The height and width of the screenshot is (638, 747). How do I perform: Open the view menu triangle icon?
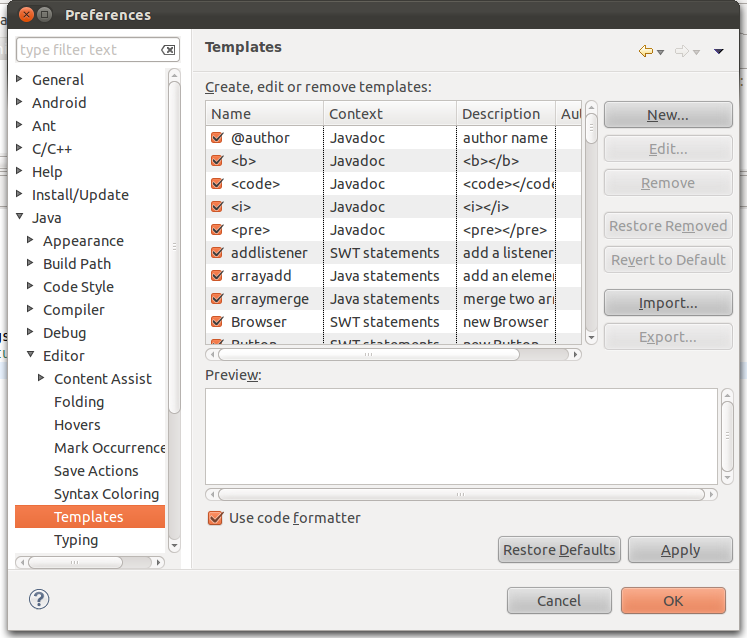point(719,52)
